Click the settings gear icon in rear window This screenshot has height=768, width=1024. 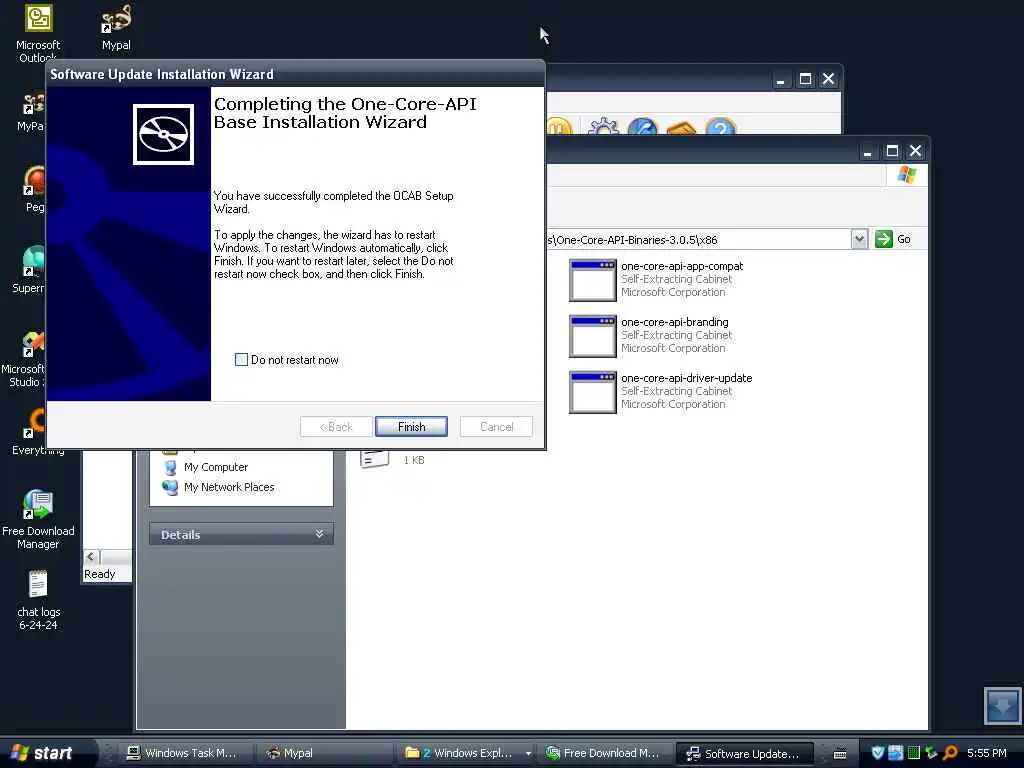603,126
